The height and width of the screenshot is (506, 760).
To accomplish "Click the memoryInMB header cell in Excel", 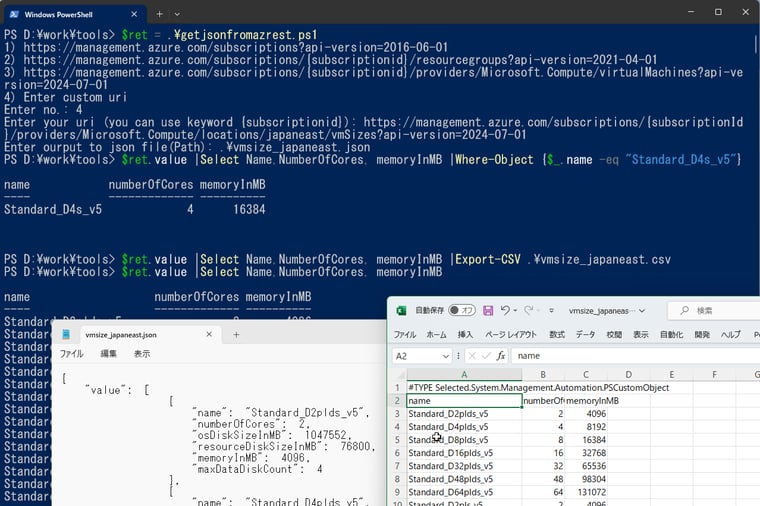I will click(x=586, y=401).
